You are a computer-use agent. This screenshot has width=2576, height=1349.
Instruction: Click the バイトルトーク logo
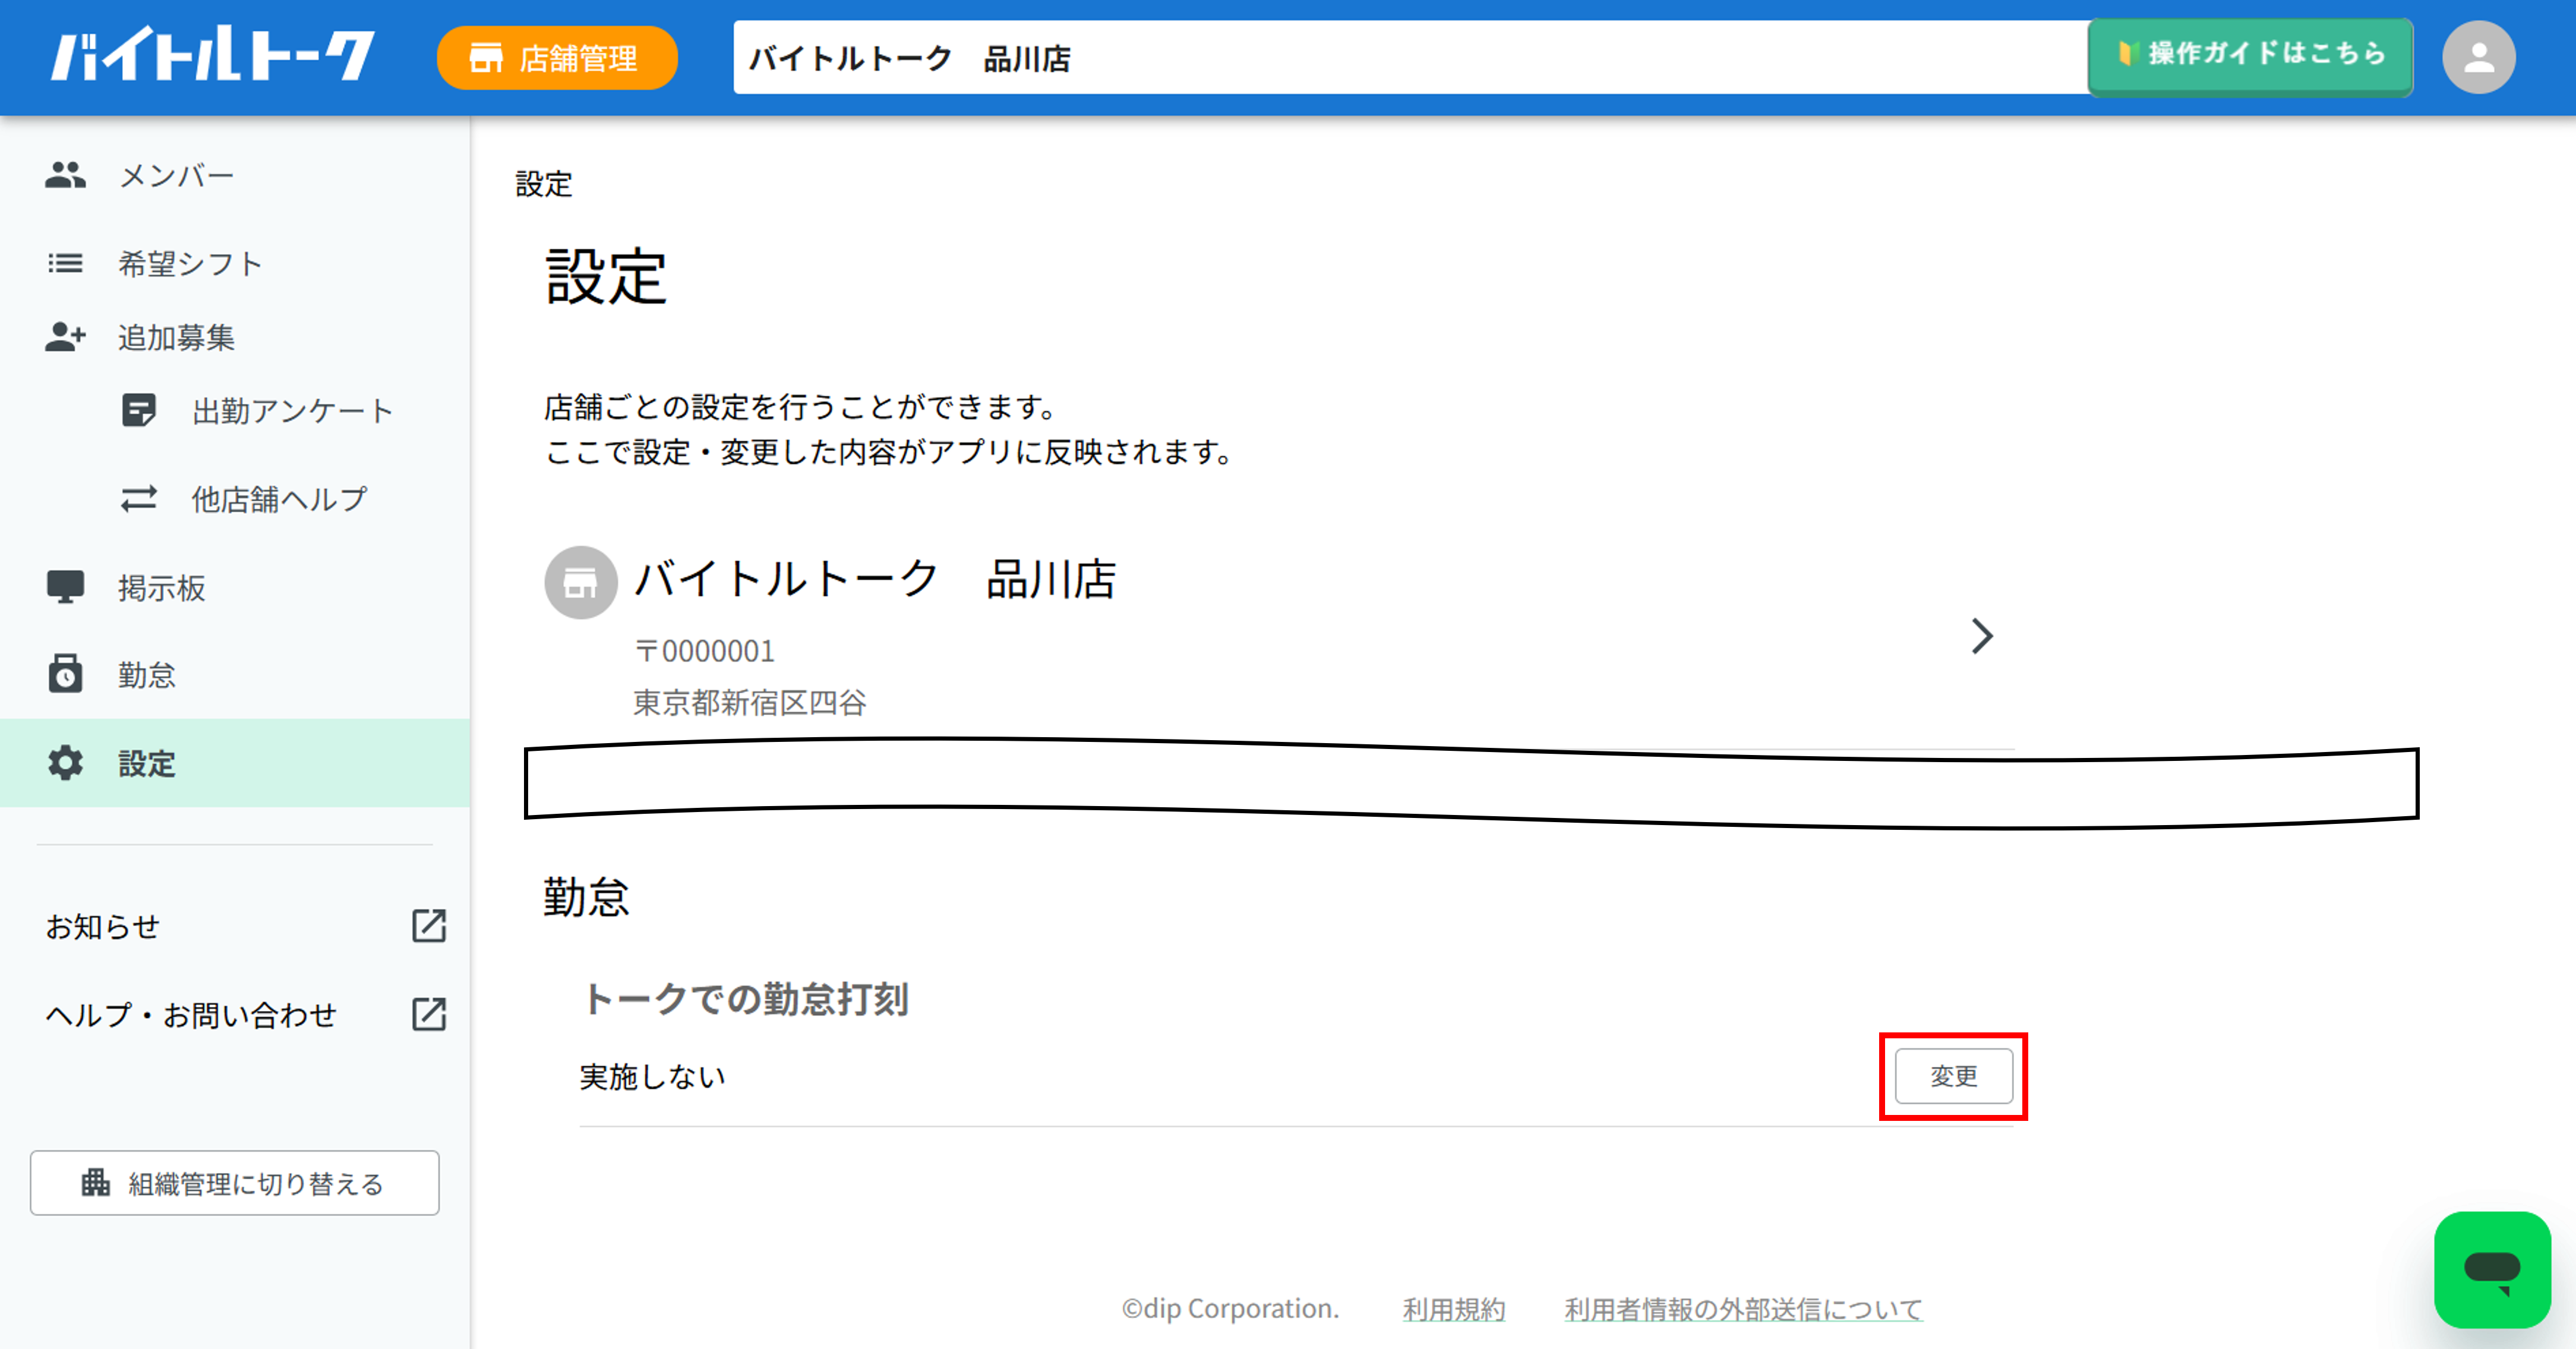pos(213,54)
